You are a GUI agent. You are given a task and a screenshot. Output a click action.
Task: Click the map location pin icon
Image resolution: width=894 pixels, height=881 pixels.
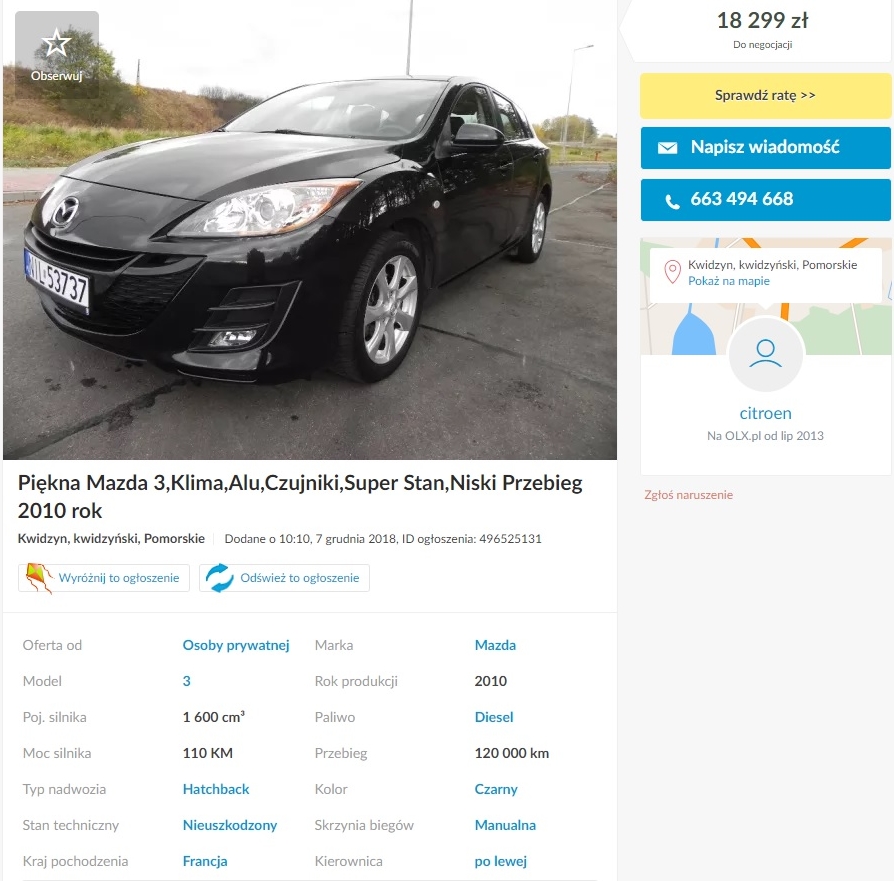click(x=672, y=272)
